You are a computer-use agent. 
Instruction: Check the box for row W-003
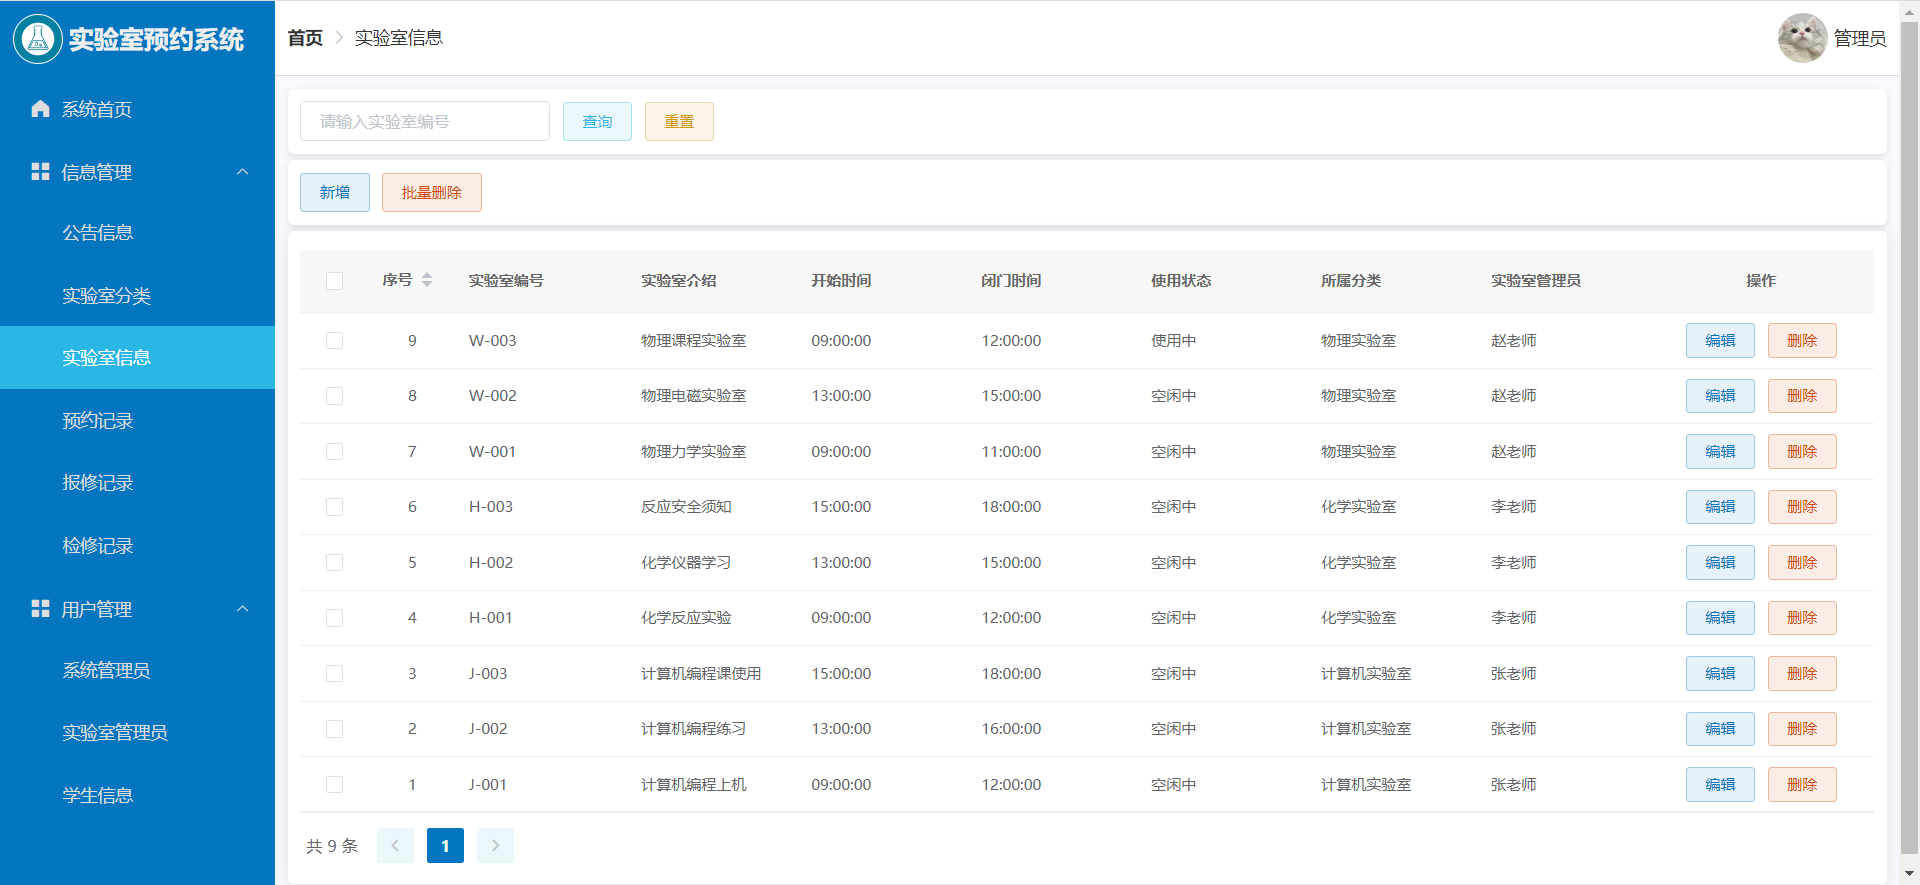click(334, 341)
